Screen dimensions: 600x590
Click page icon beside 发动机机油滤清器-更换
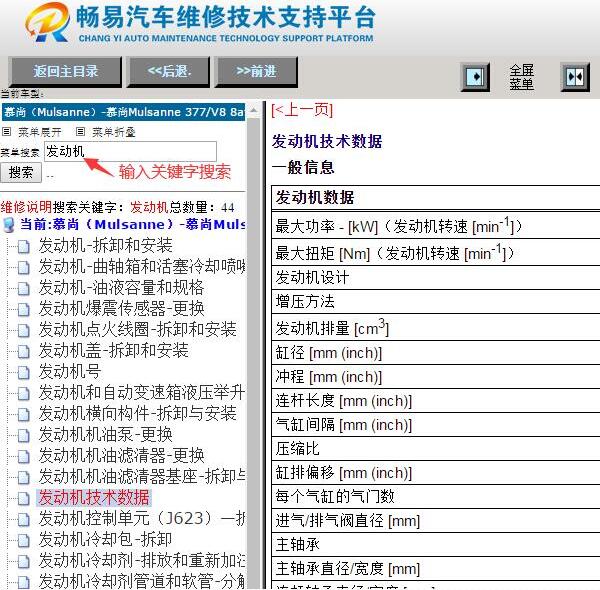coord(23,457)
